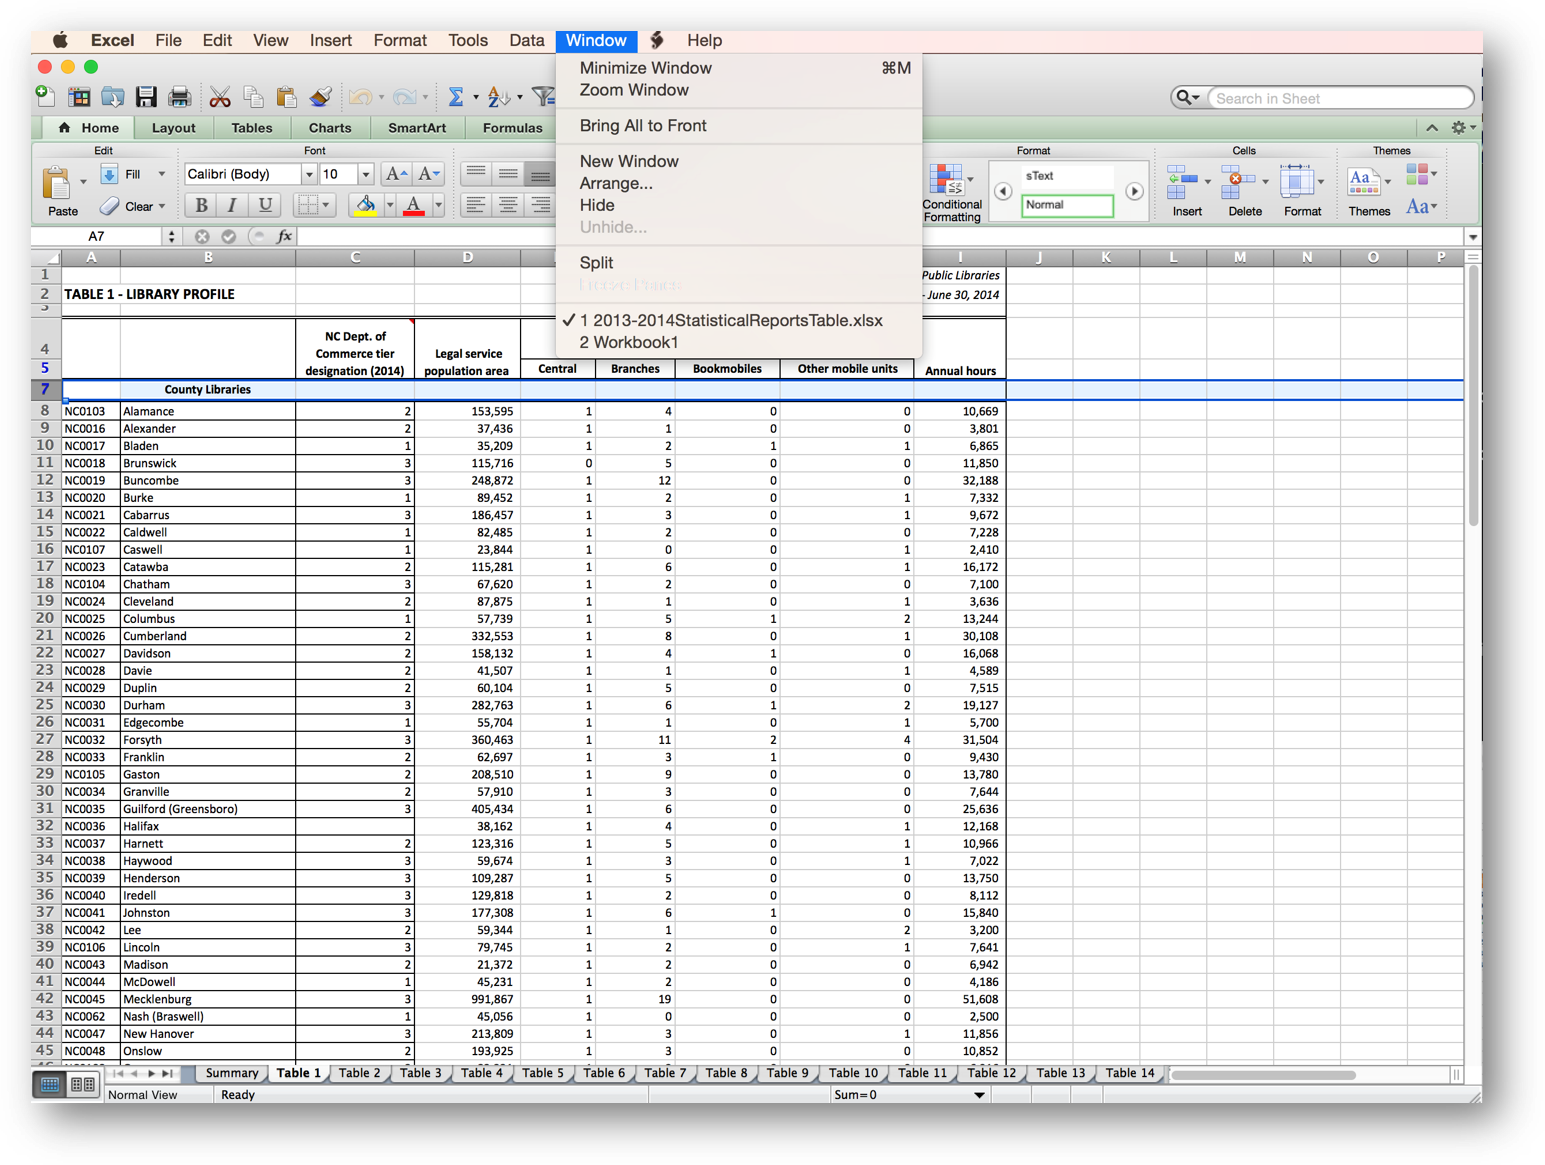Screen dimensions: 1545x1165
Task: Toggle Underline formatting
Action: point(265,205)
